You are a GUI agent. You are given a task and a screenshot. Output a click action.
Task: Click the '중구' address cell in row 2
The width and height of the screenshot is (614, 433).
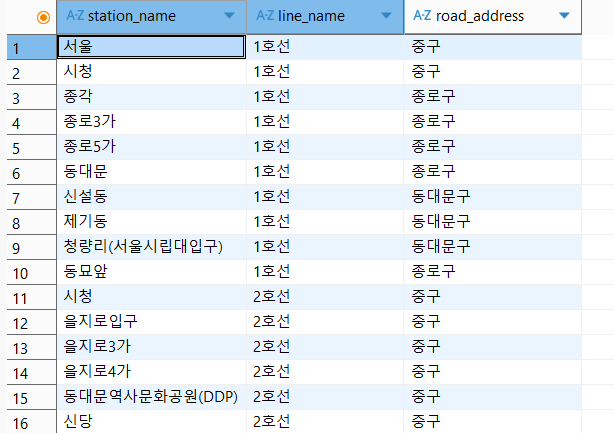click(493, 72)
